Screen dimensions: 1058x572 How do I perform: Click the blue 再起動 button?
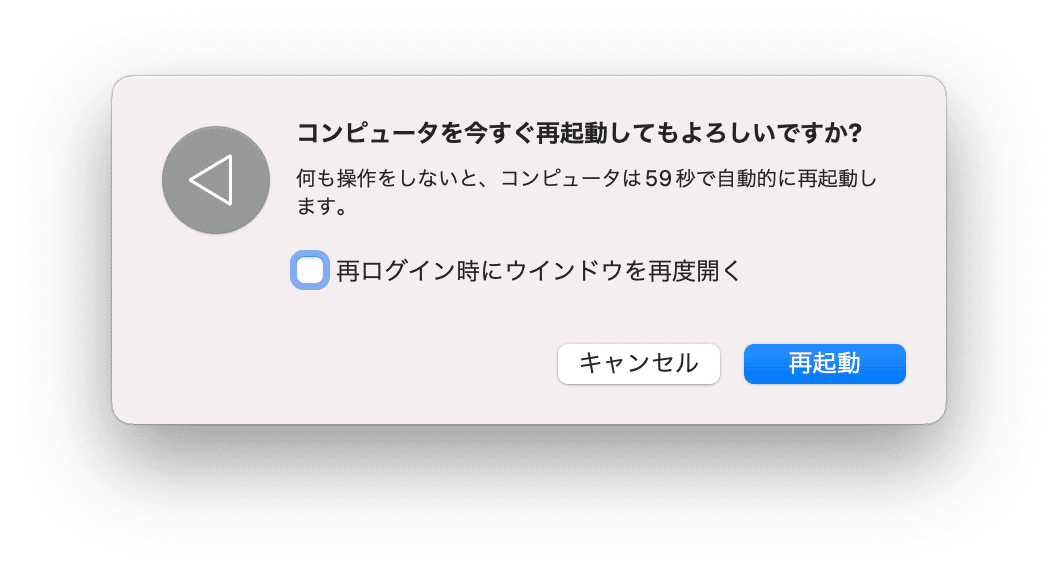pos(825,364)
